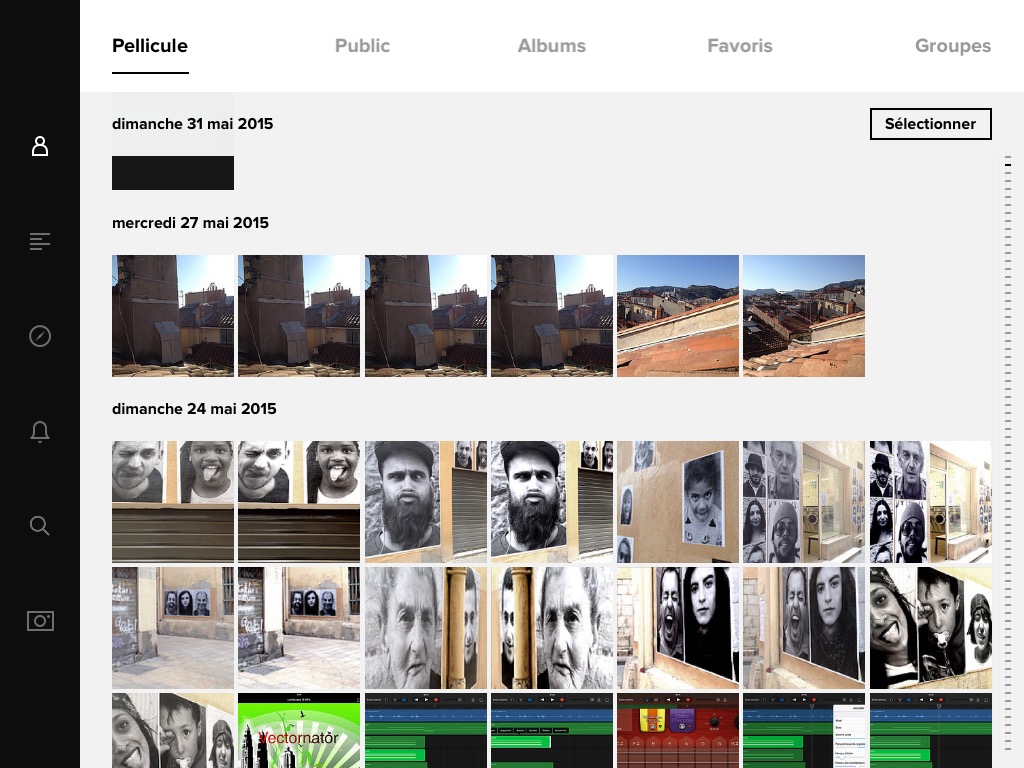Open first graffiti street corner photo
Screen dimensions: 1024x768
(x=173, y=628)
